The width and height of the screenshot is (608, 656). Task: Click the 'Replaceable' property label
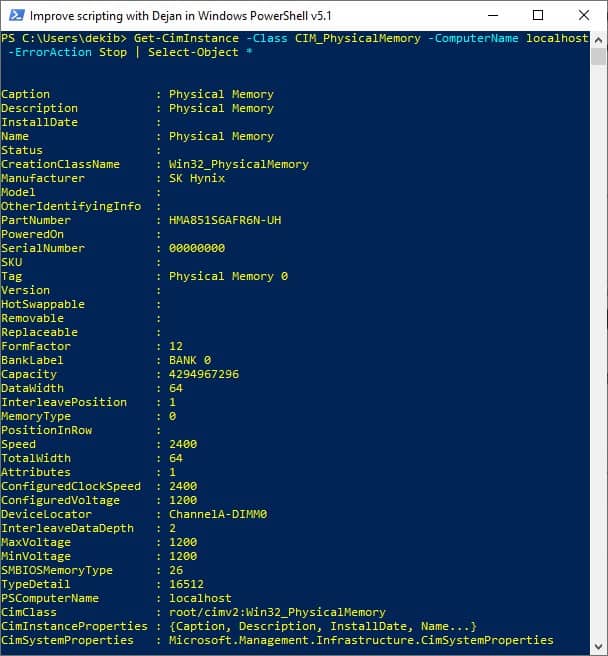(x=39, y=332)
